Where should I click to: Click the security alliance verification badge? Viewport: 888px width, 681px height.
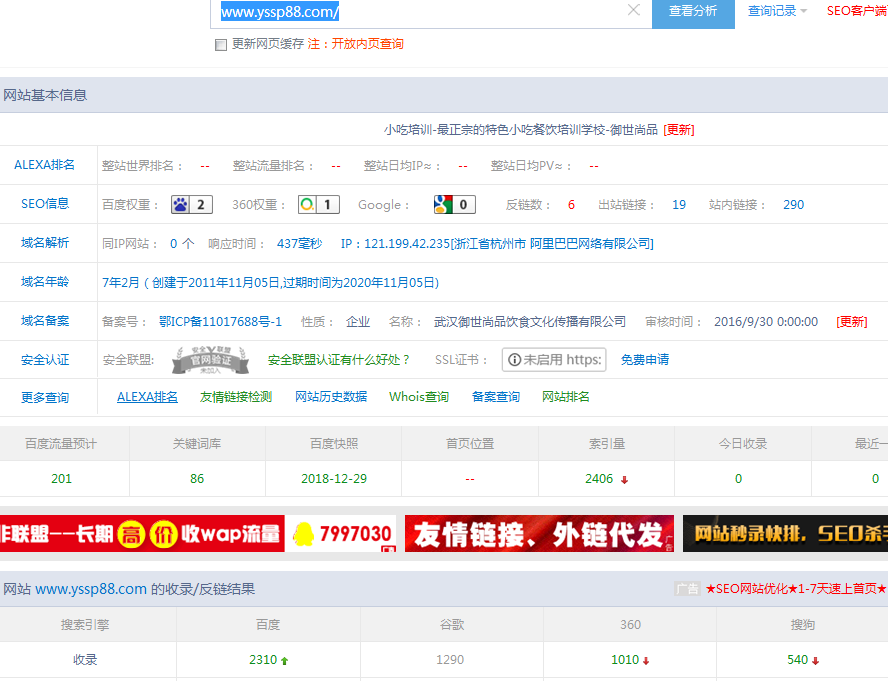[x=208, y=359]
